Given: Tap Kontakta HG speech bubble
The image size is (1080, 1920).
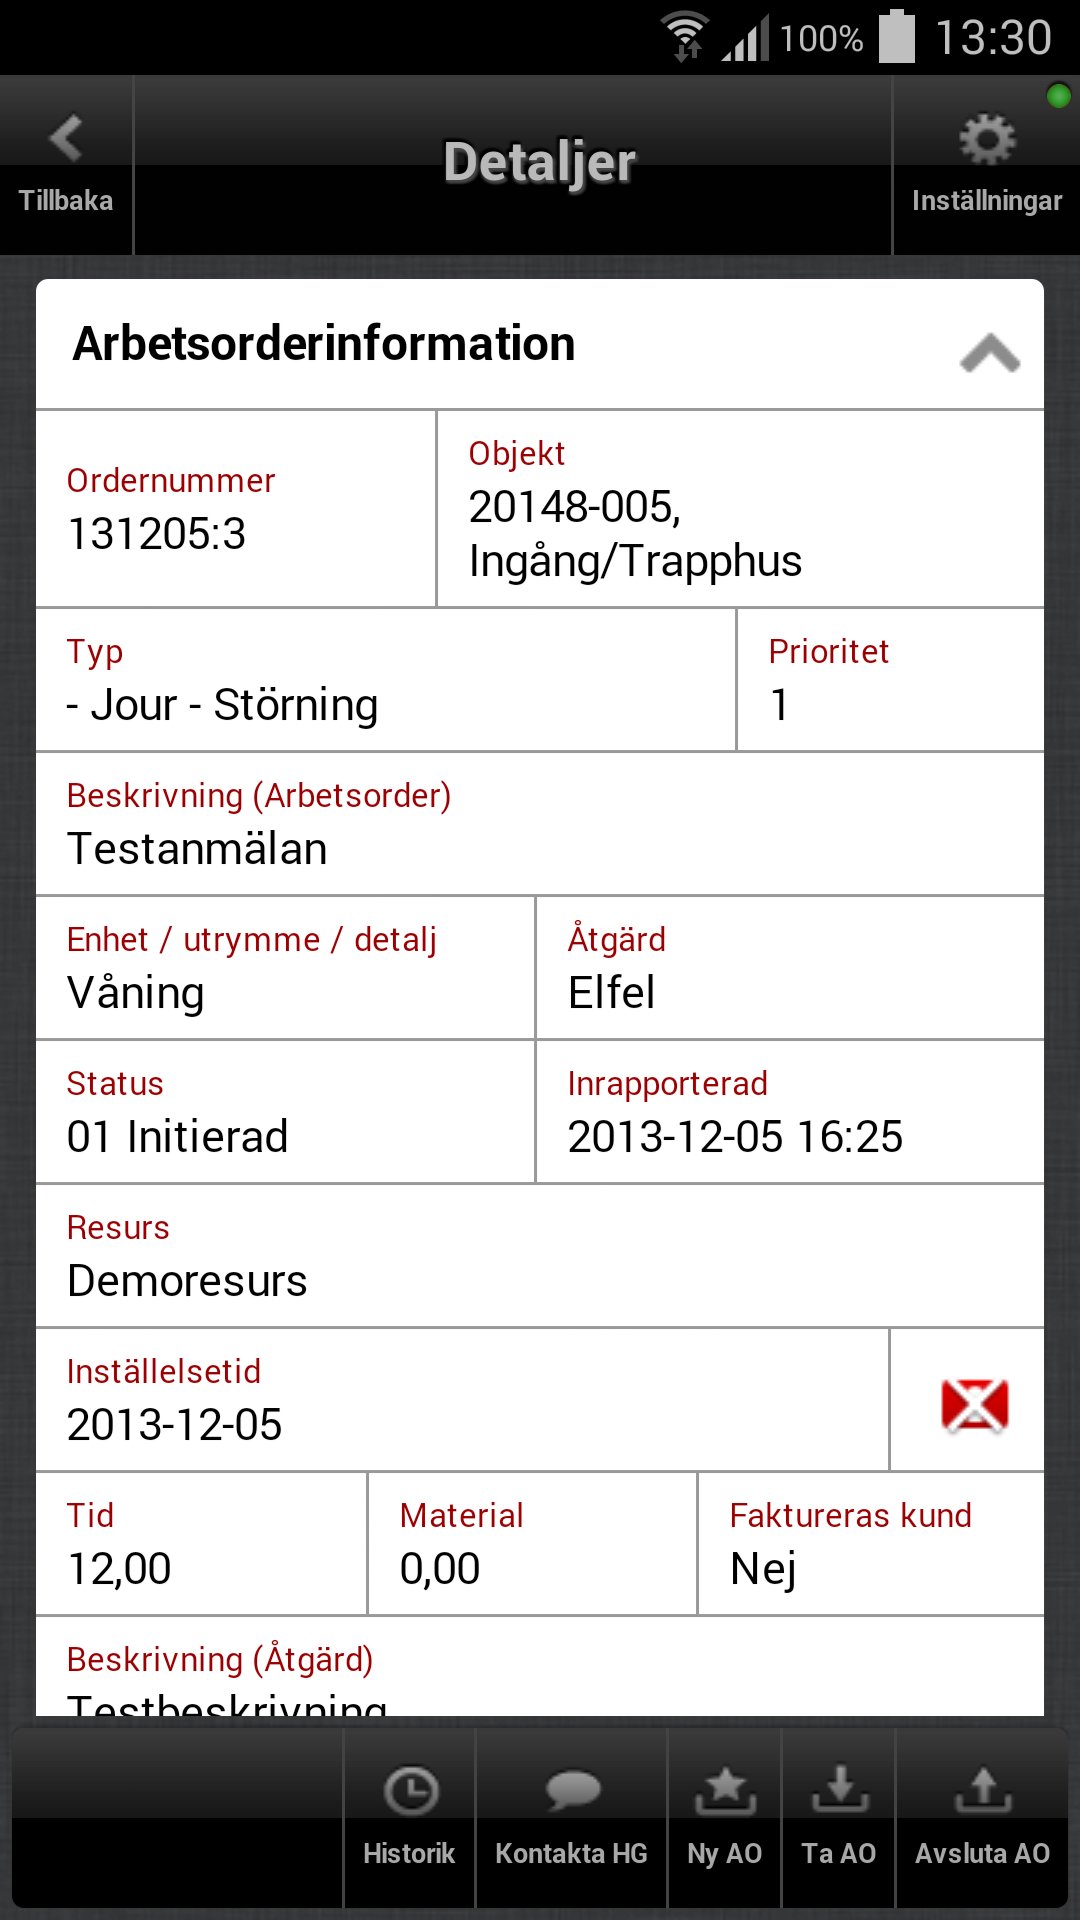Looking at the screenshot, I should (x=572, y=1791).
